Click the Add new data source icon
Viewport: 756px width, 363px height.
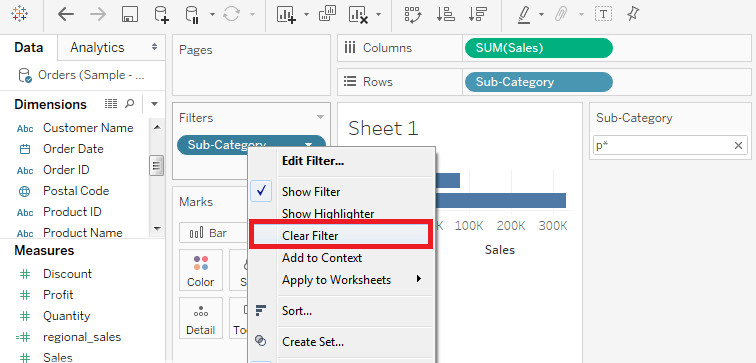[x=162, y=14]
